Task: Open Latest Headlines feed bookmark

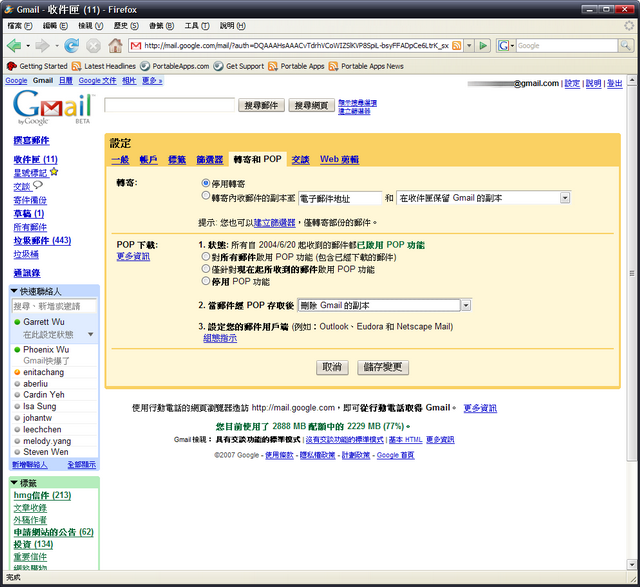Action: pos(104,66)
